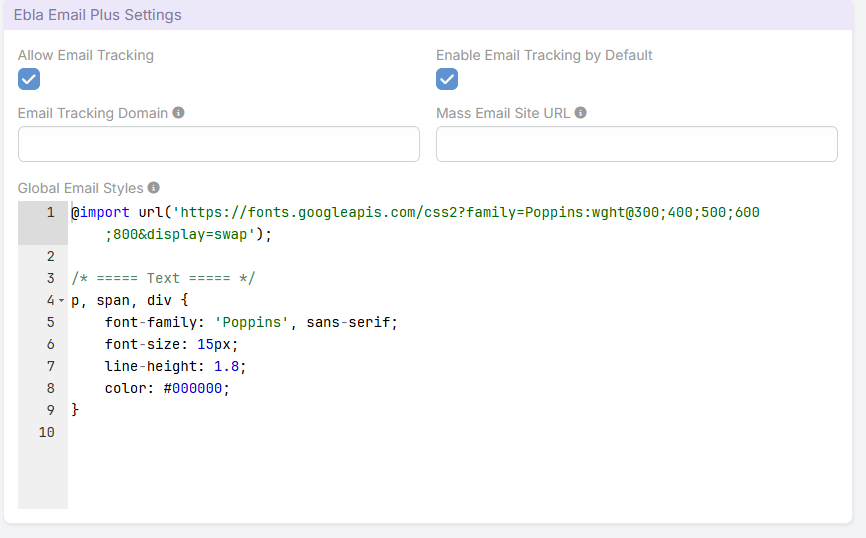Click the Allow Email Tracking label
The width and height of the screenshot is (866, 538).
(x=86, y=55)
